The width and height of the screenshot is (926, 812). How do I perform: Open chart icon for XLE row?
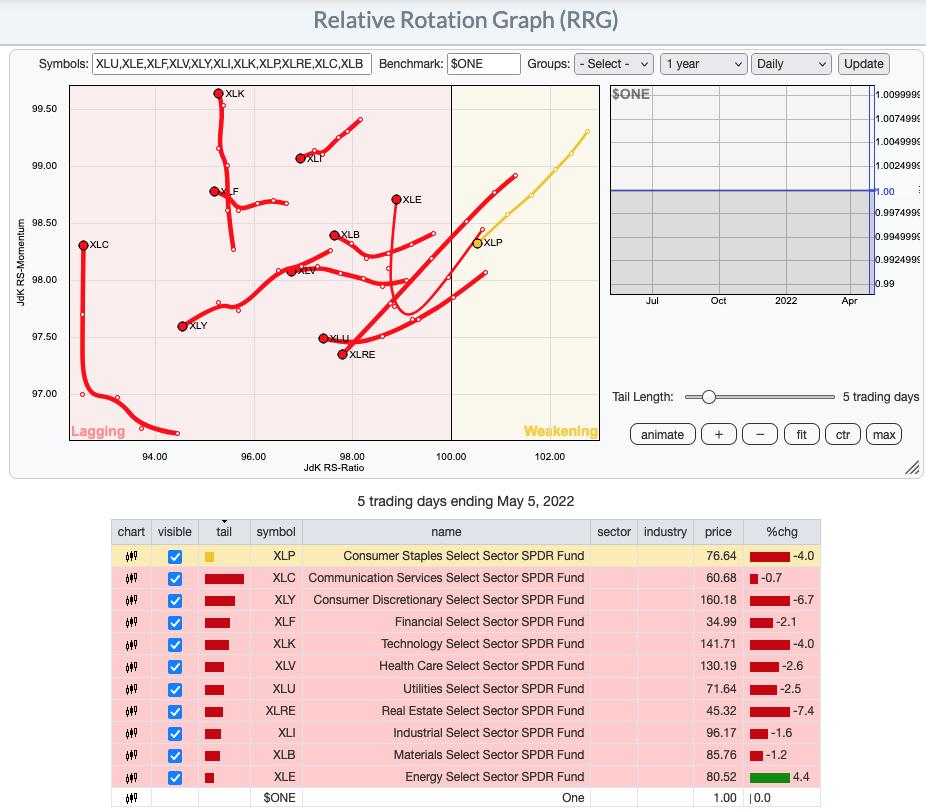pyautogui.click(x=131, y=777)
